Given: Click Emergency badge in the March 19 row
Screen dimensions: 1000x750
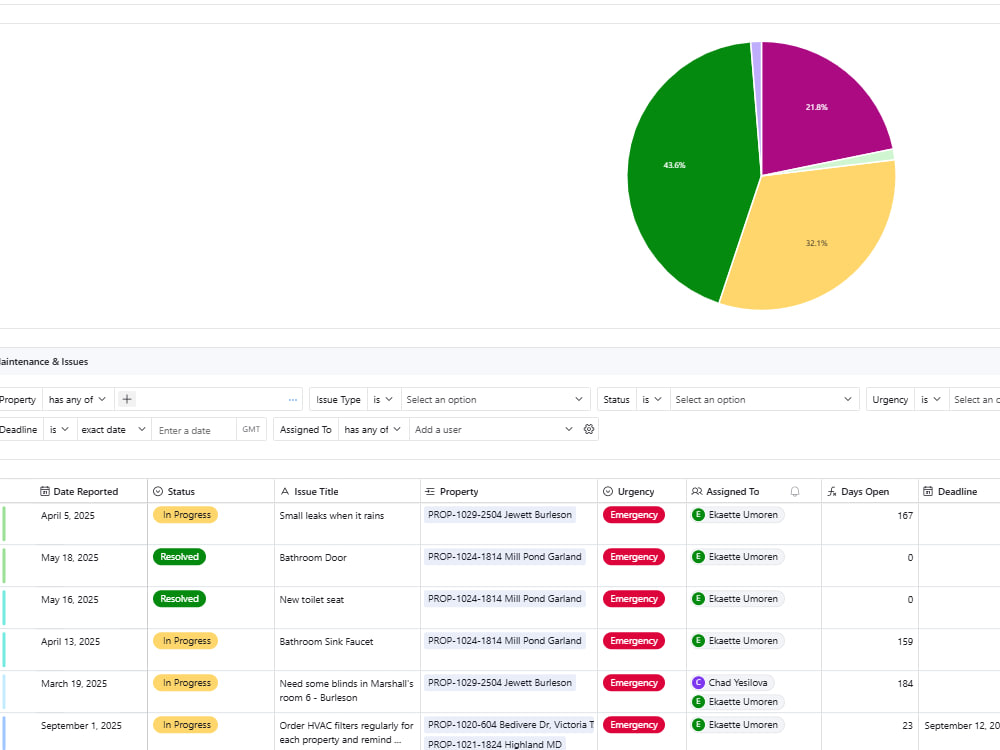Looking at the screenshot, I should pos(634,682).
